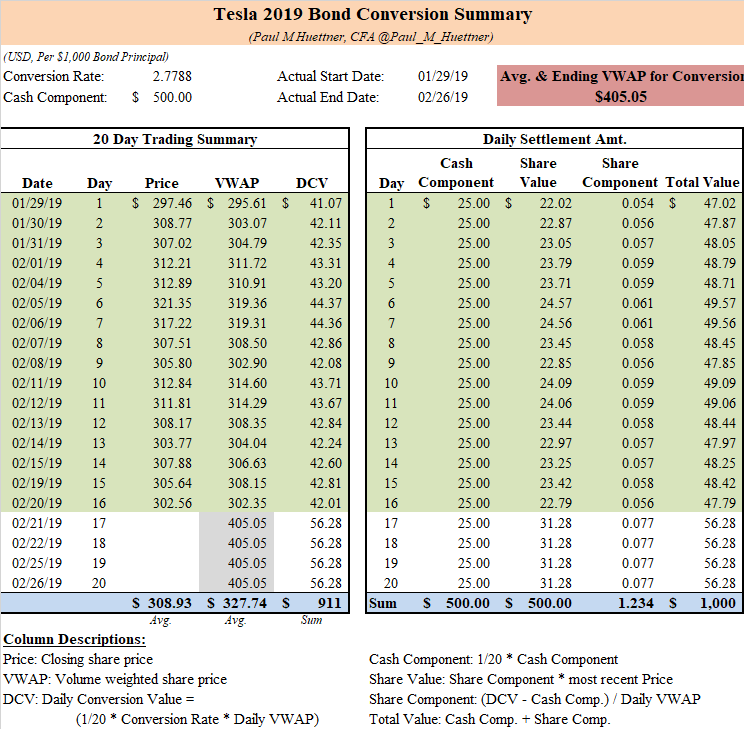
Task: Click date cell 02/08/19
Action: tap(37, 363)
